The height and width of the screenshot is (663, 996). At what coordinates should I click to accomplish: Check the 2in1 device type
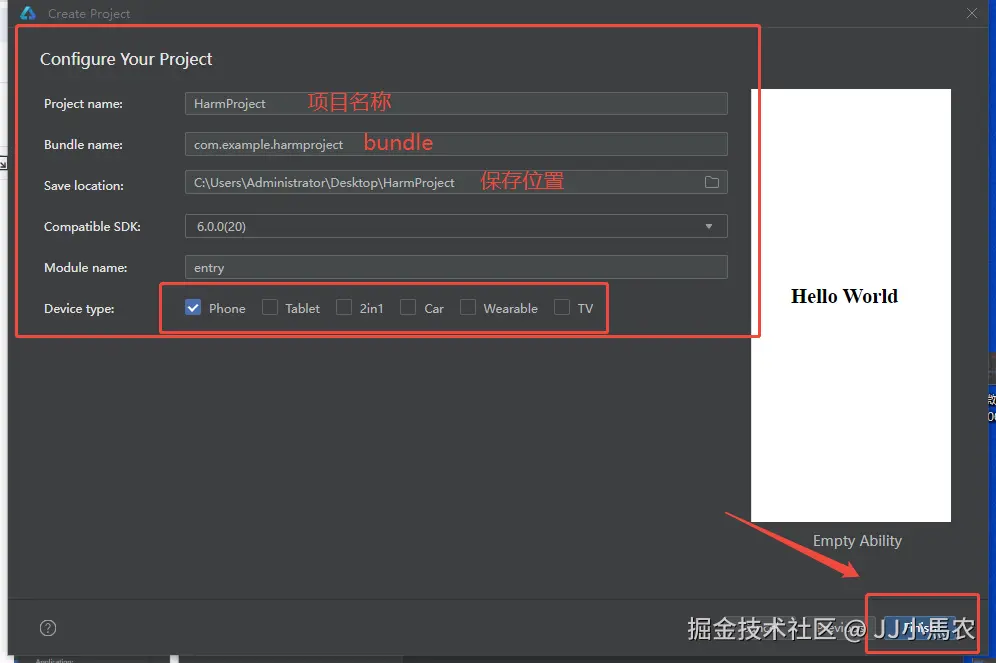343,307
